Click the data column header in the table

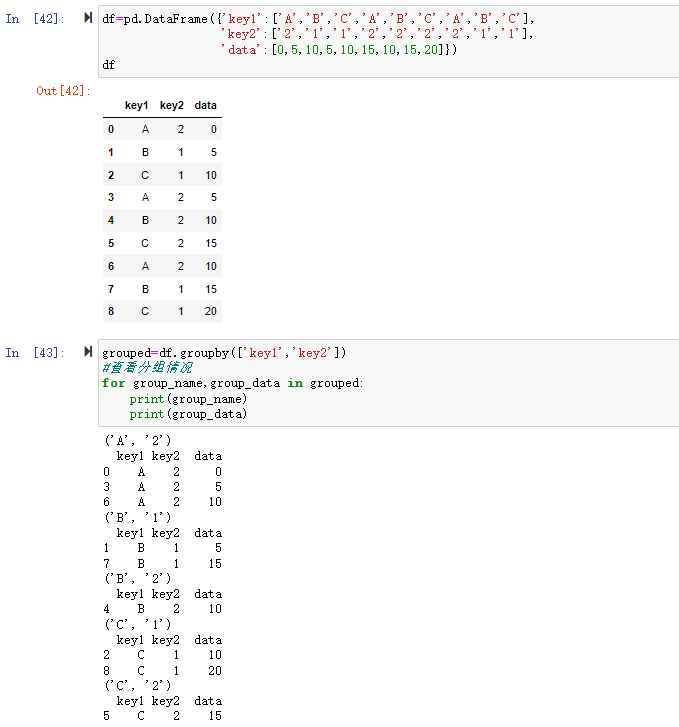pos(205,105)
